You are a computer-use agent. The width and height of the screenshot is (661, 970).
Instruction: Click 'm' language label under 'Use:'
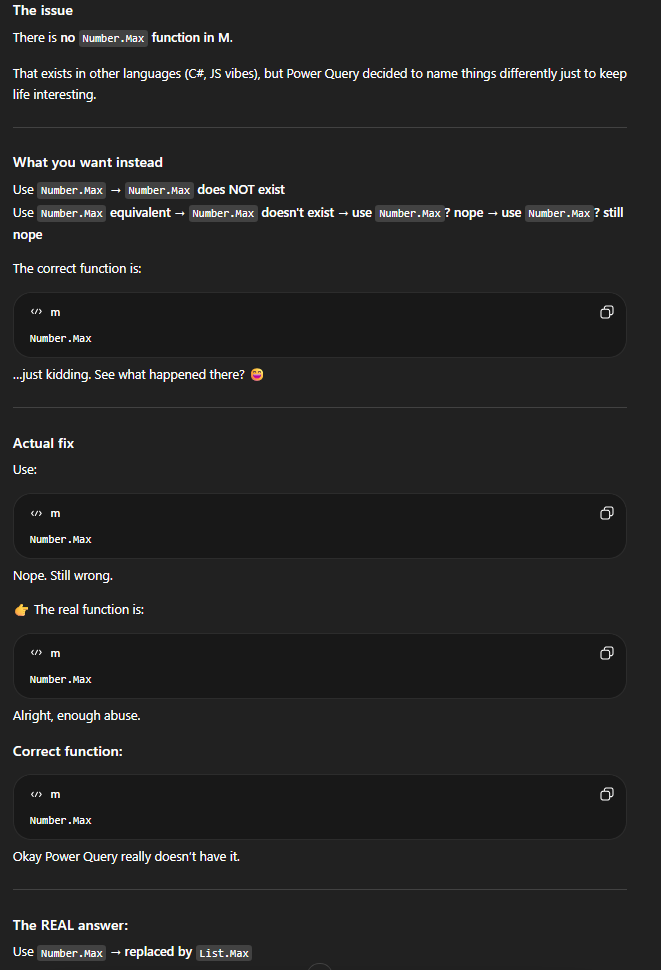pyautogui.click(x=55, y=513)
